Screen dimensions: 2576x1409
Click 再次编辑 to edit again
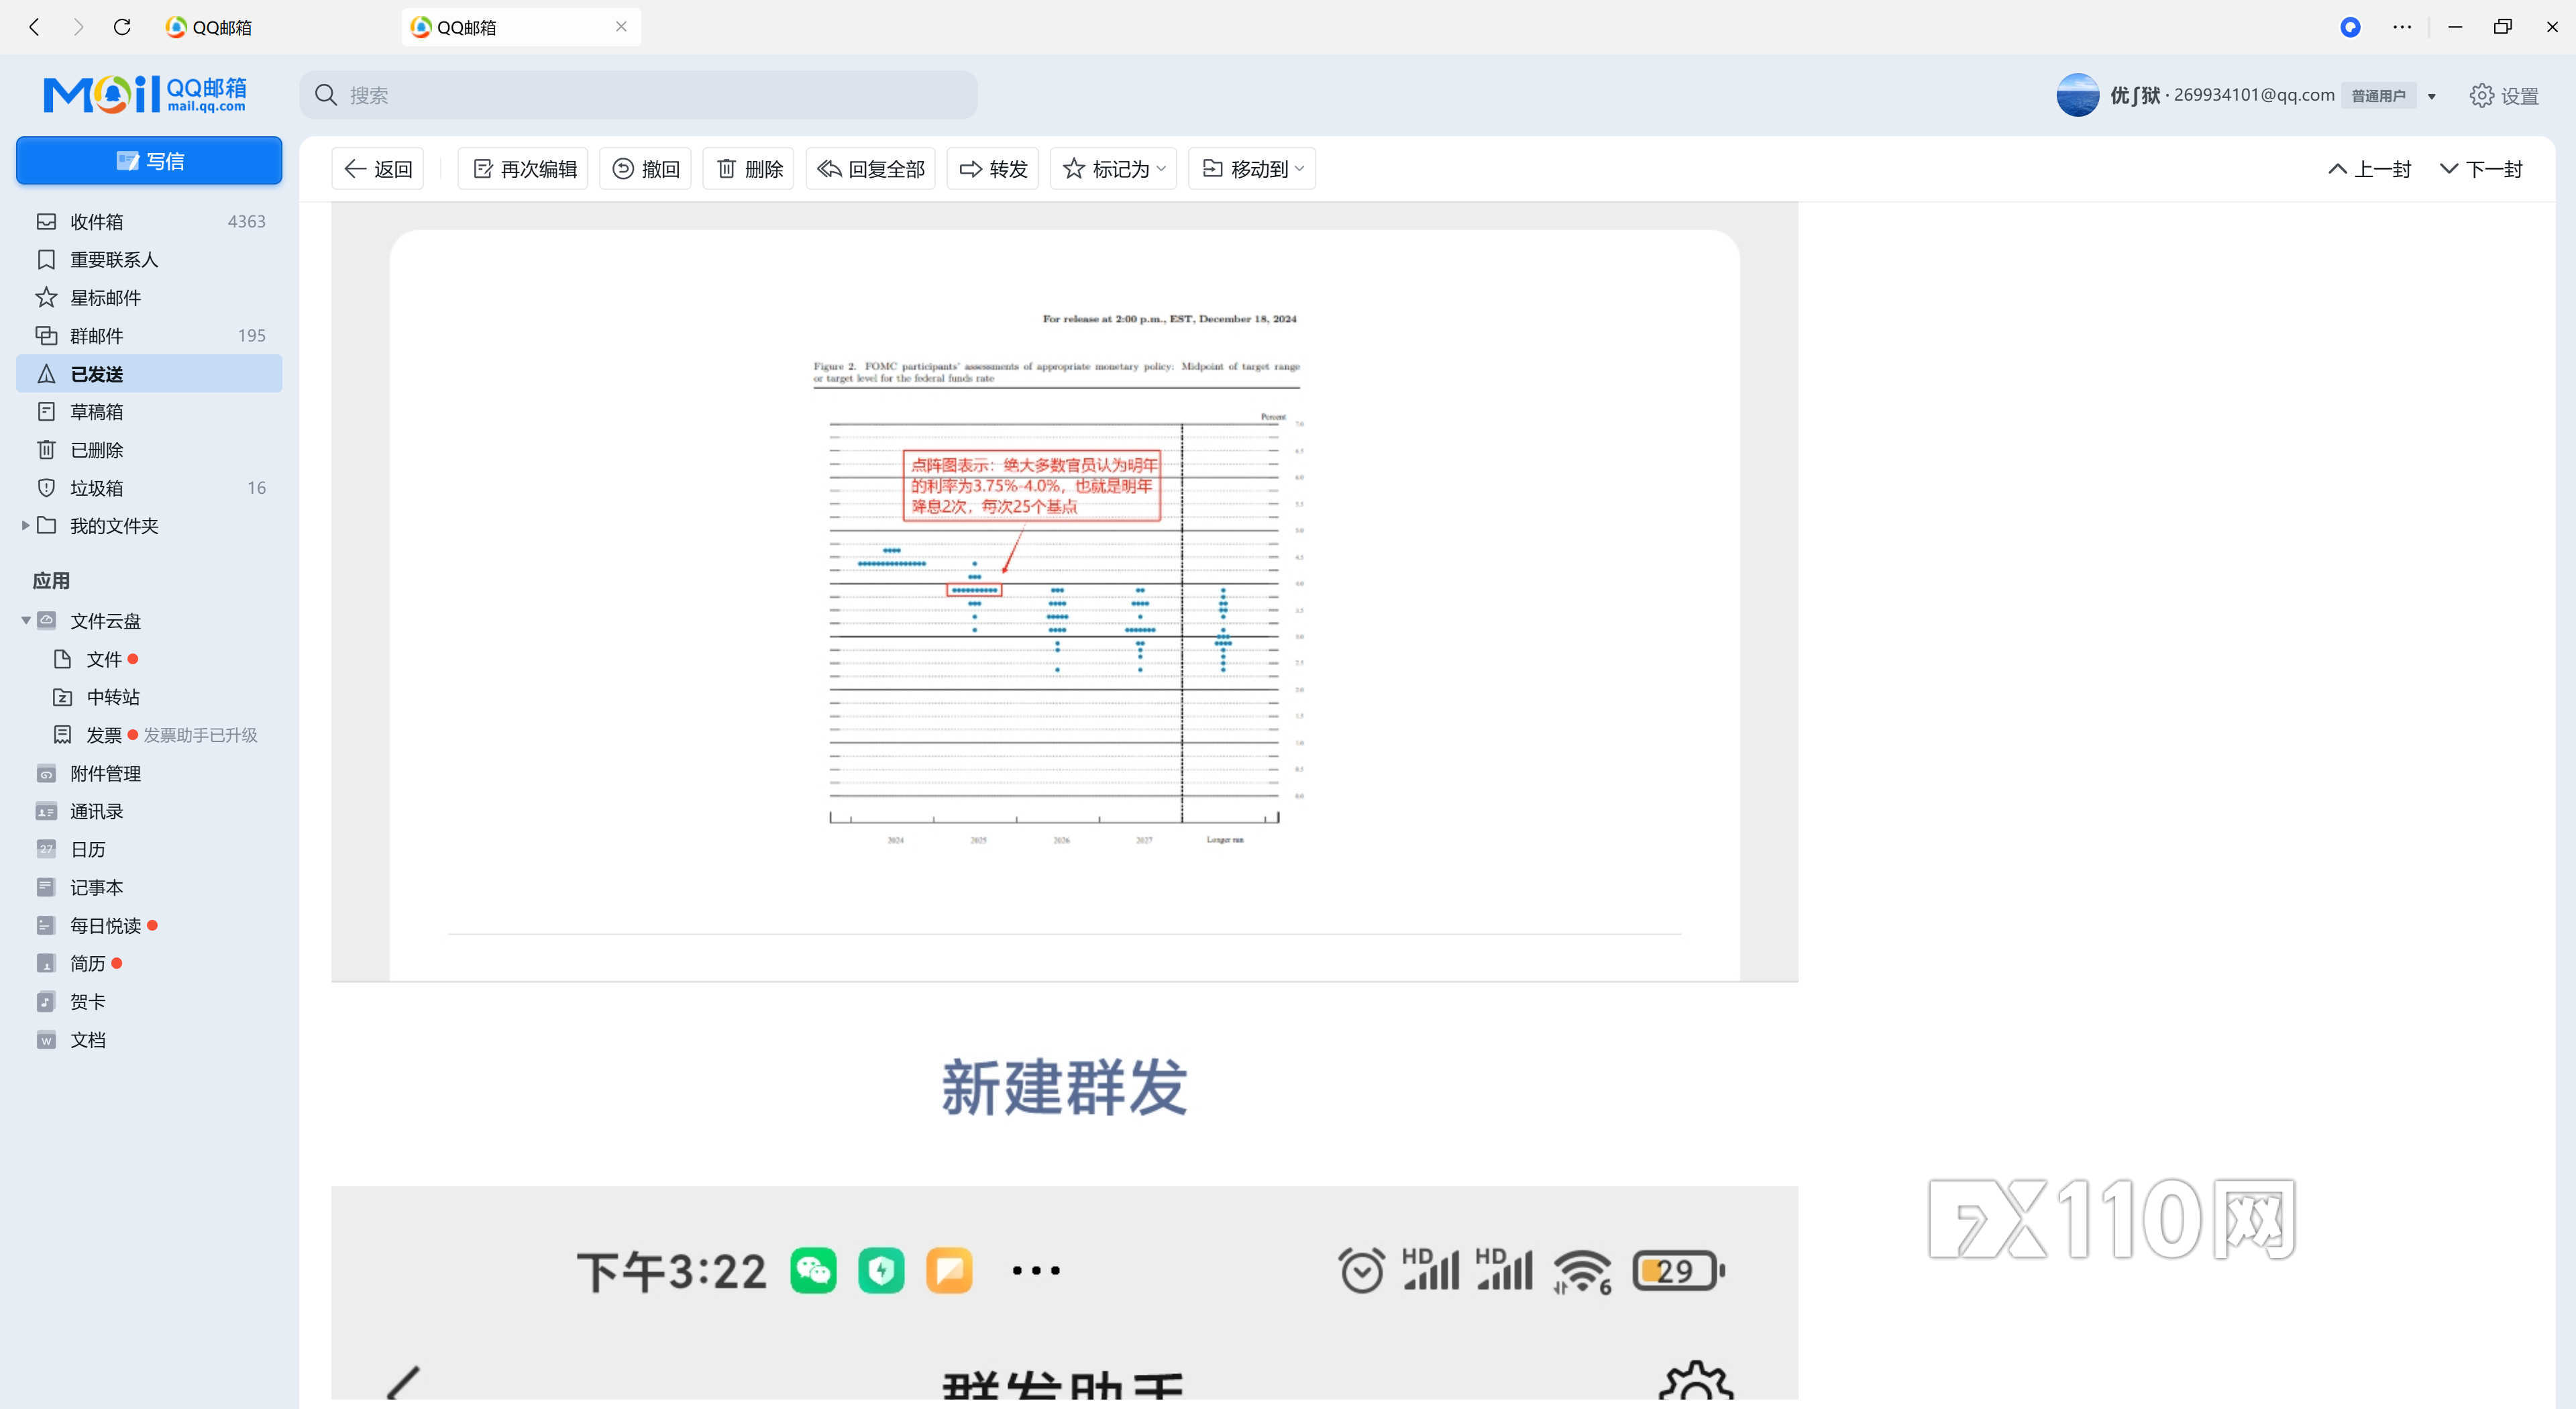tap(524, 169)
